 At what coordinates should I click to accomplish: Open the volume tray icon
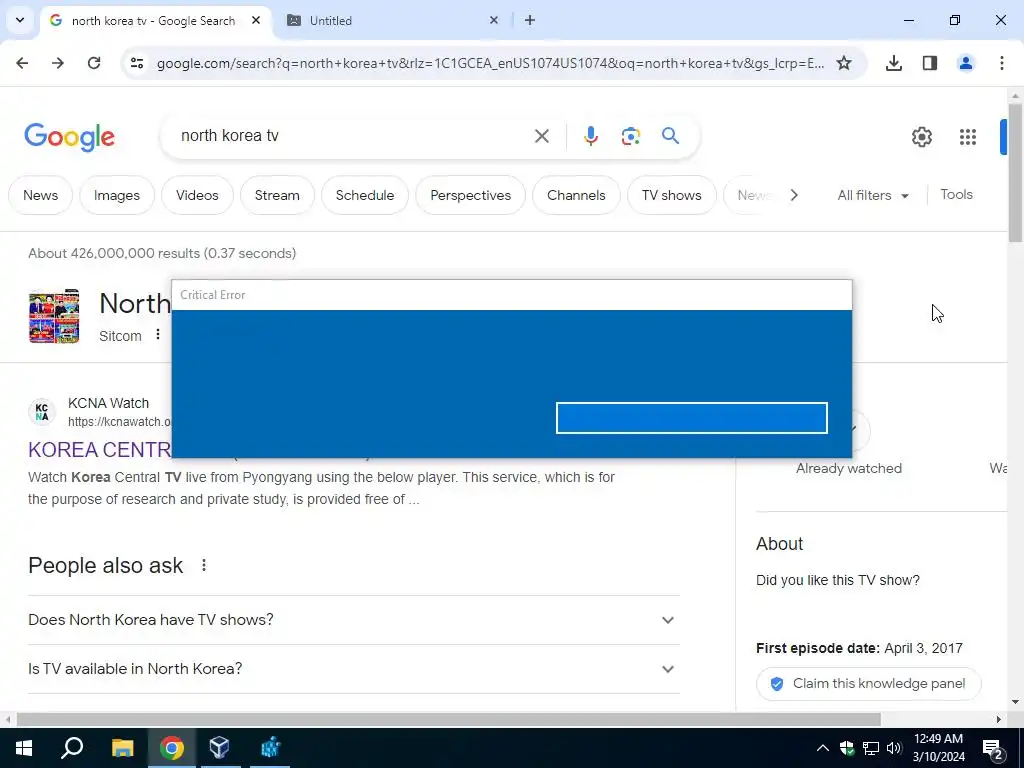(894, 748)
